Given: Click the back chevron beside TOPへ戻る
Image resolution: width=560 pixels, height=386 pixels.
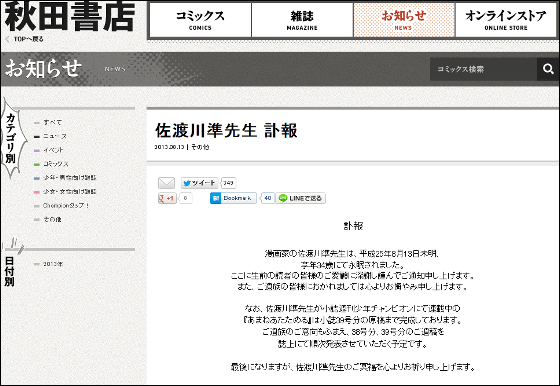Looking at the screenshot, I should (x=7, y=39).
